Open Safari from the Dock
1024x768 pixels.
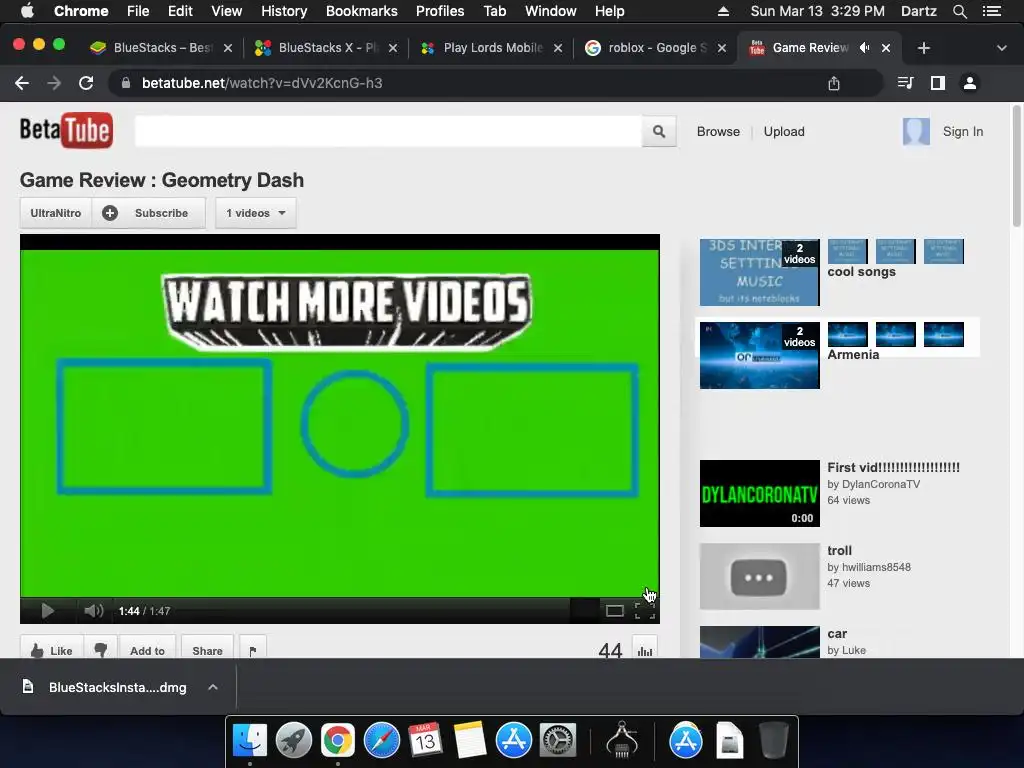(x=381, y=740)
